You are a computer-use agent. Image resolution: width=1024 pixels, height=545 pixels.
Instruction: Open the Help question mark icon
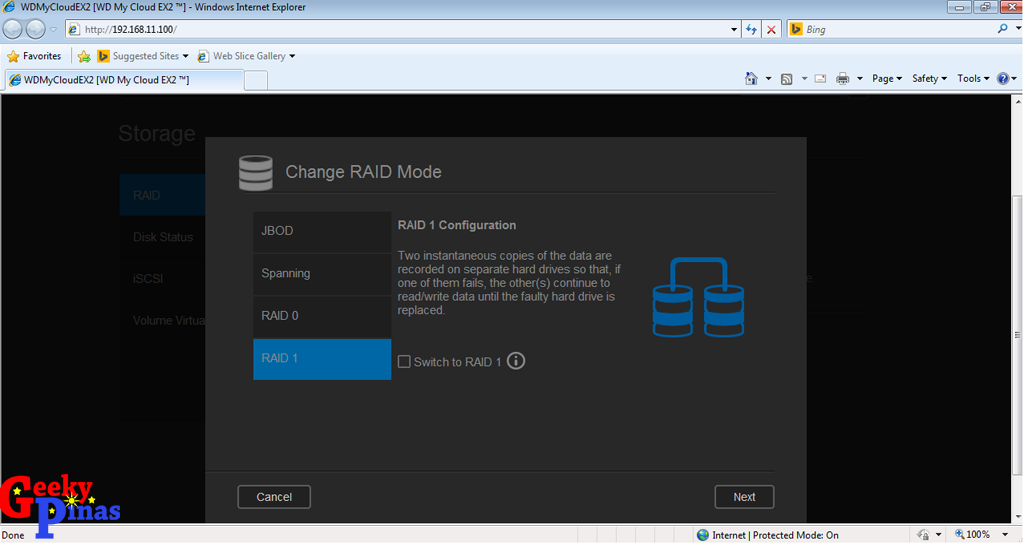[x=1003, y=78]
